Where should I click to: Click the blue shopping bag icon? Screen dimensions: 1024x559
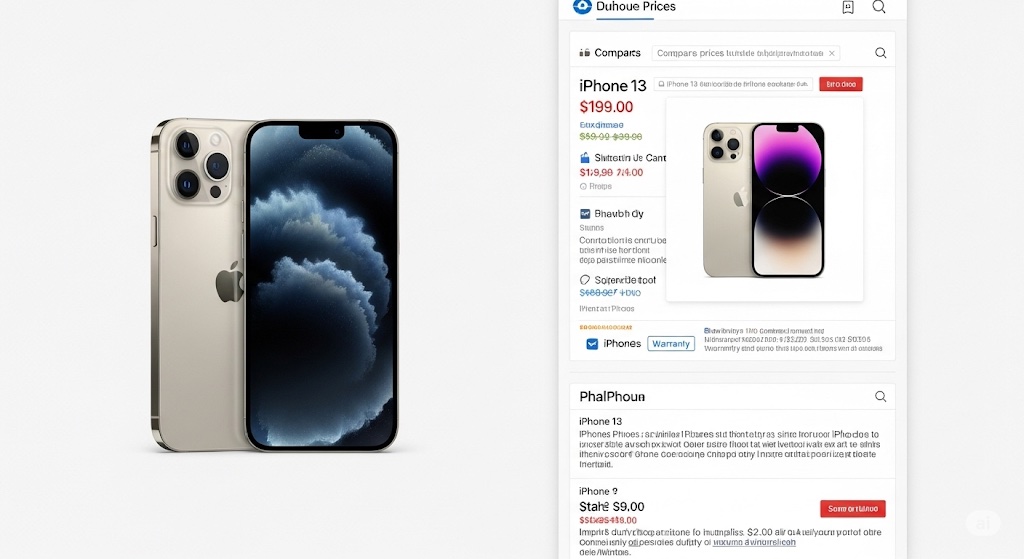(x=585, y=157)
